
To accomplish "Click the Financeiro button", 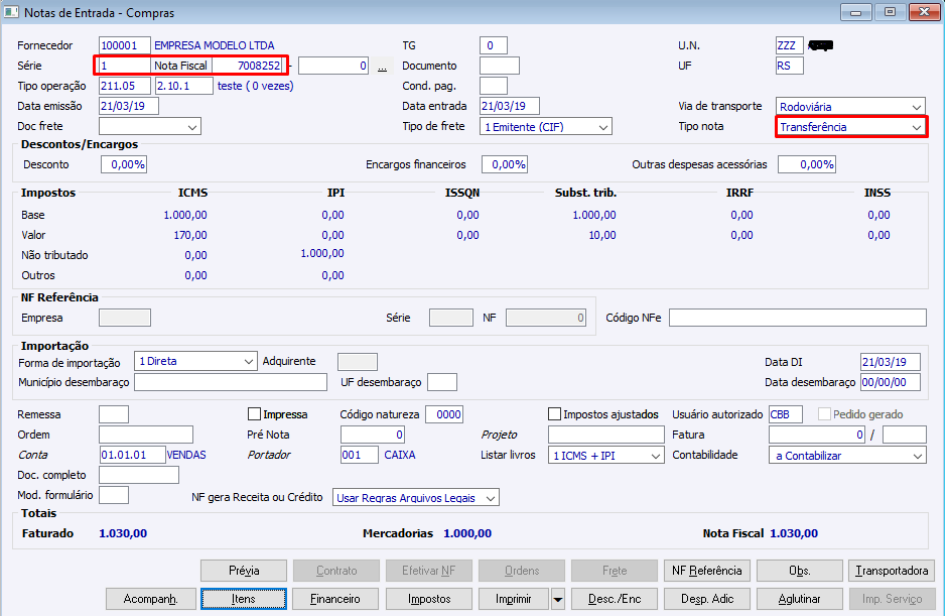I will tap(335, 599).
